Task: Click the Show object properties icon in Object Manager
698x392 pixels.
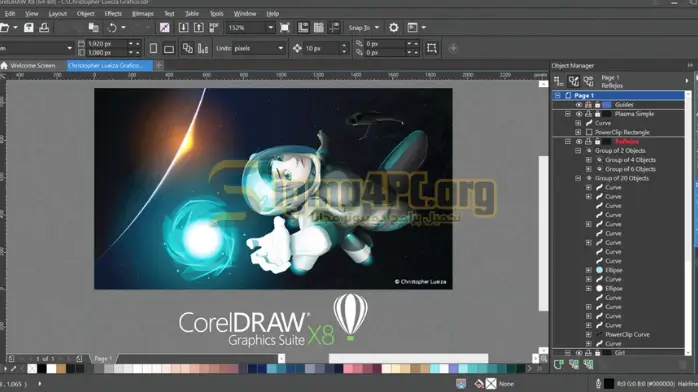Action: (558, 81)
